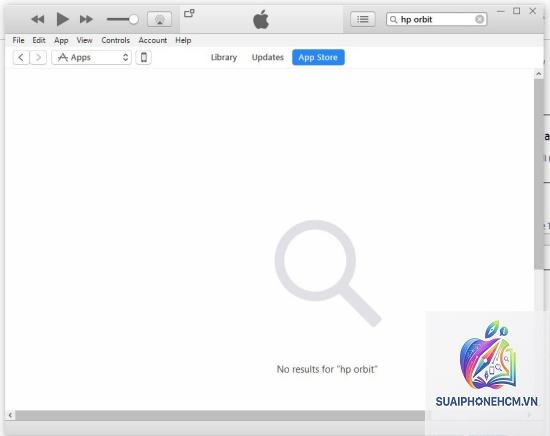Start playback with the Play button

coord(62,19)
